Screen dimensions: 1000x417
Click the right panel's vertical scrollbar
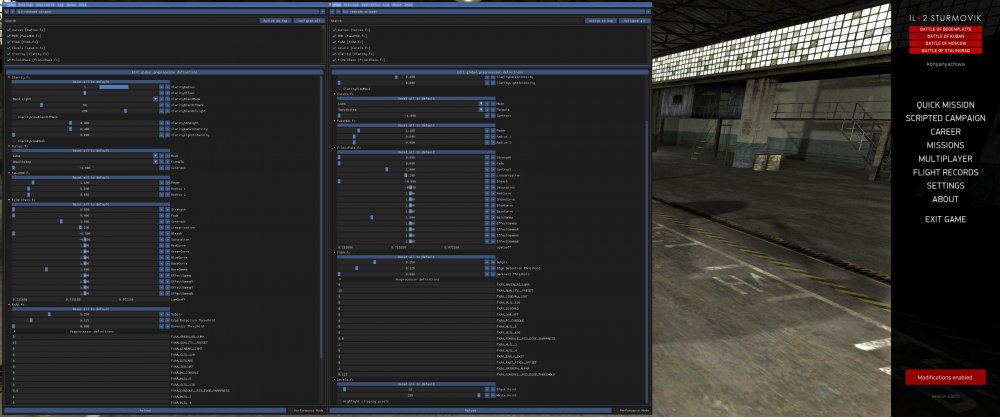click(x=647, y=200)
